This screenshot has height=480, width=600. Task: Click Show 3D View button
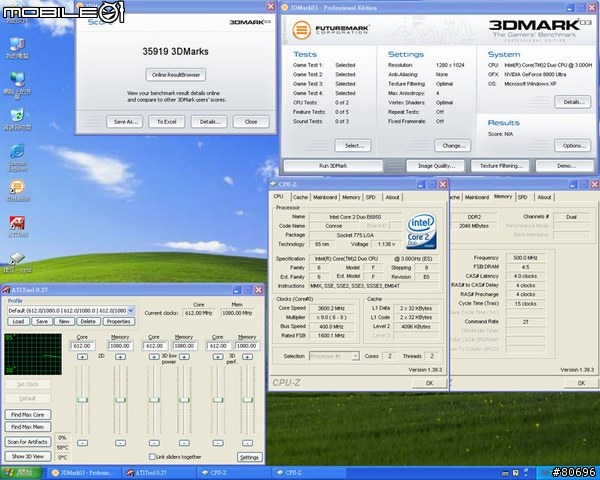click(28, 456)
